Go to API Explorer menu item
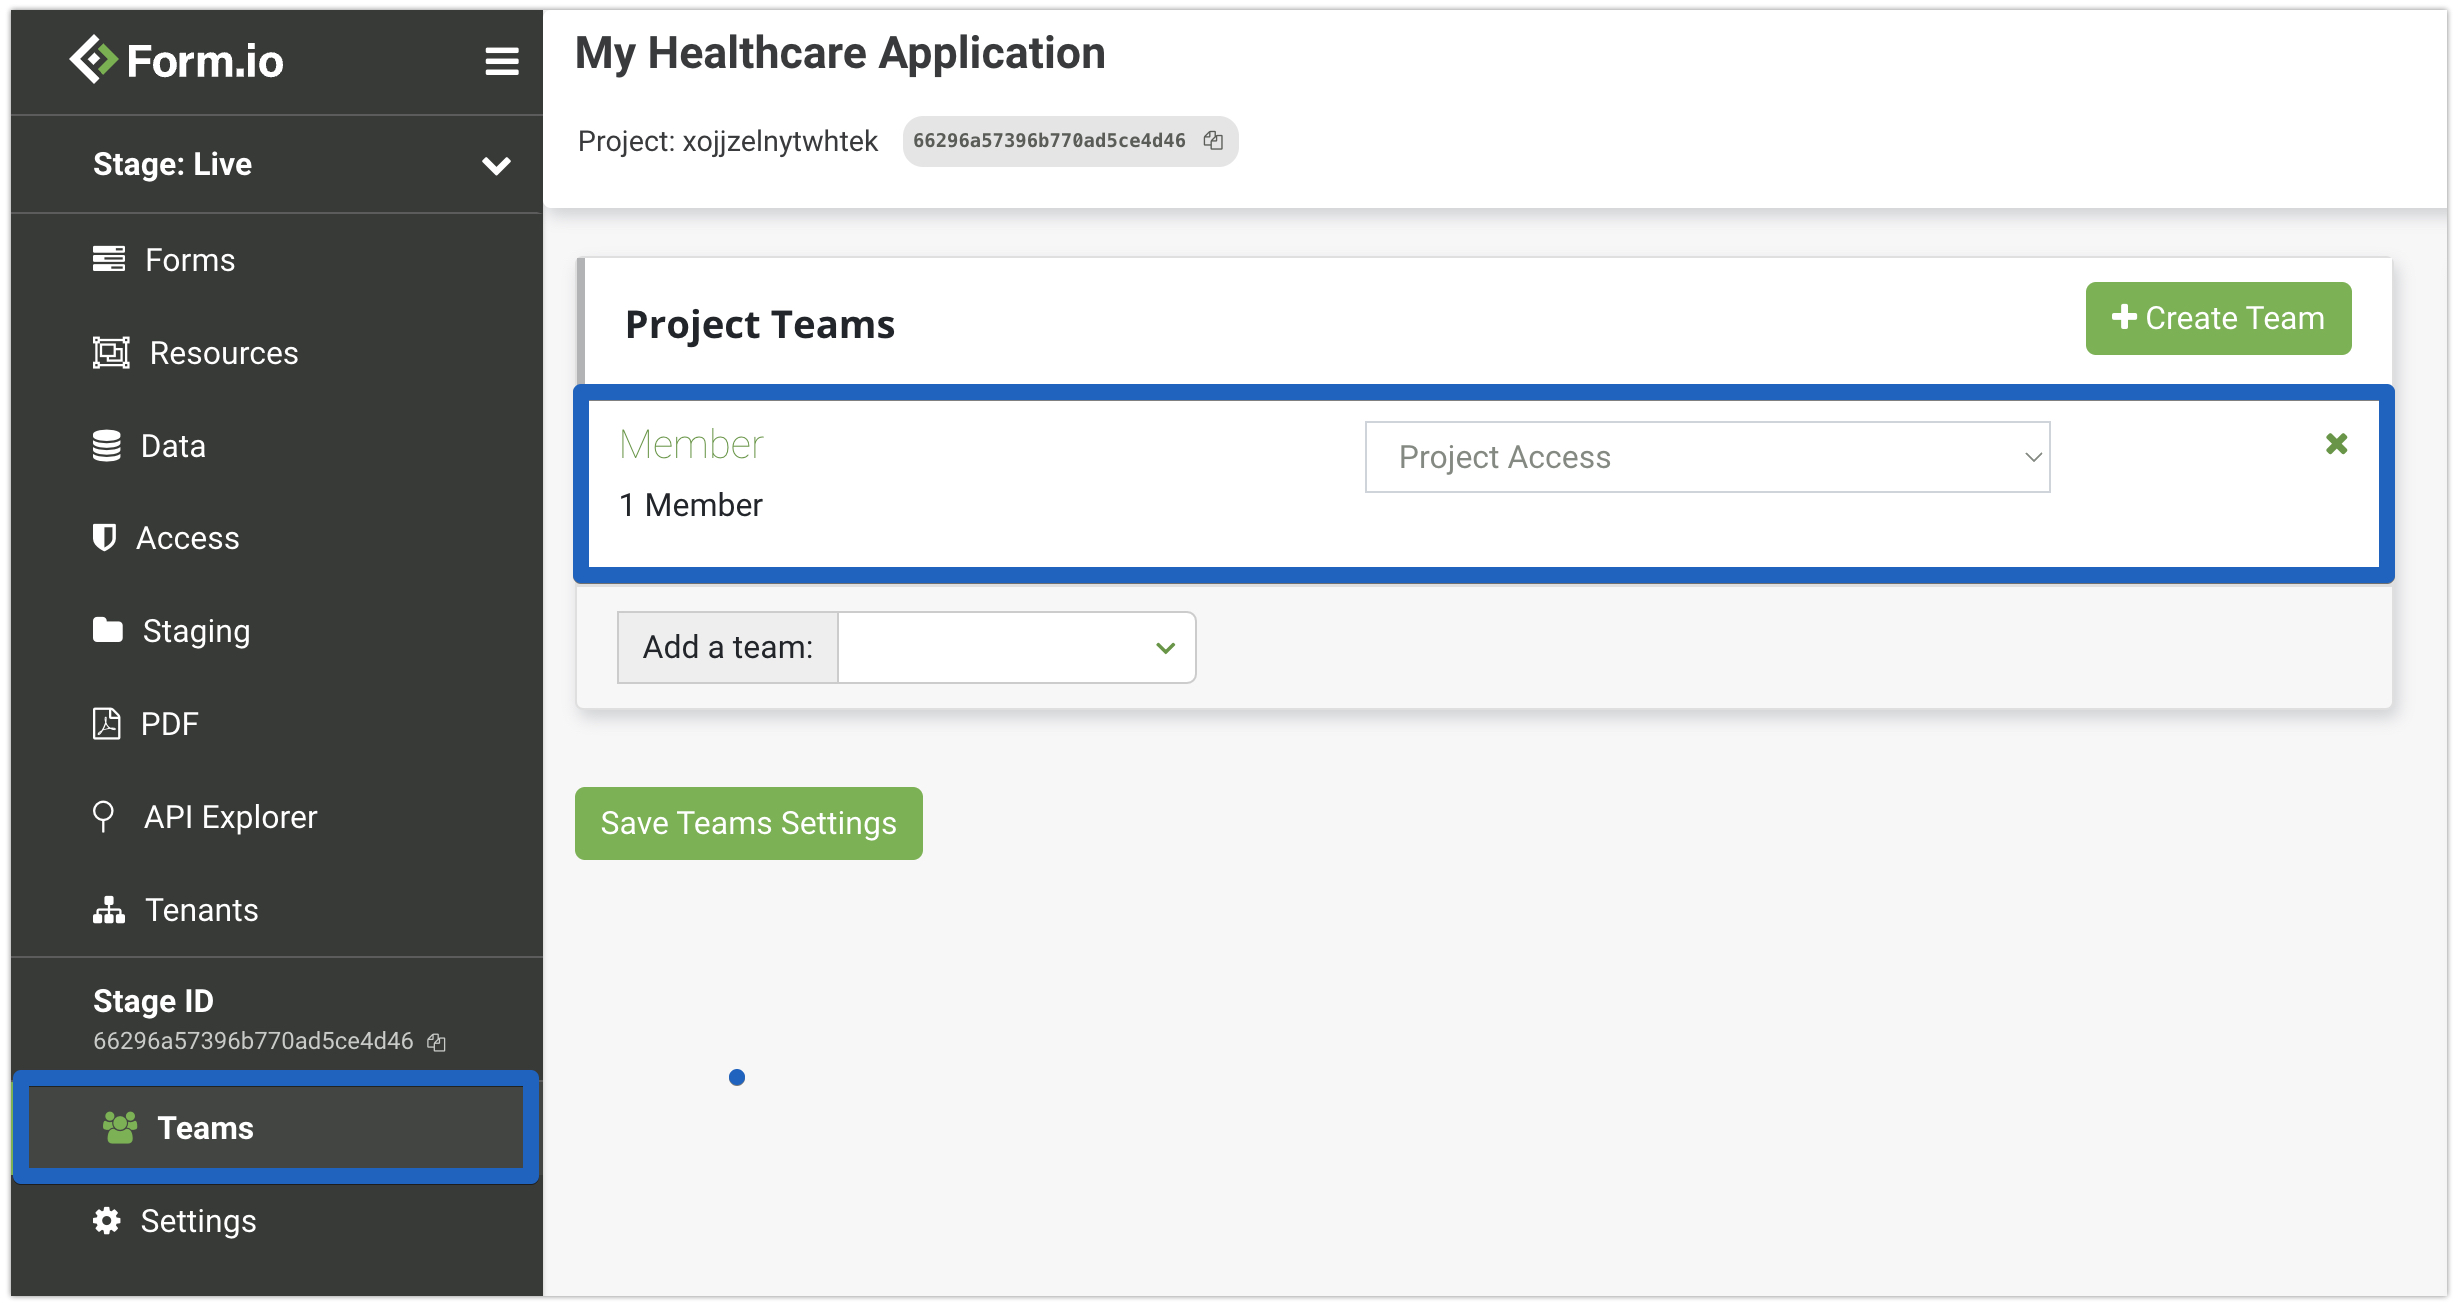2457x1306 pixels. pos(230,817)
